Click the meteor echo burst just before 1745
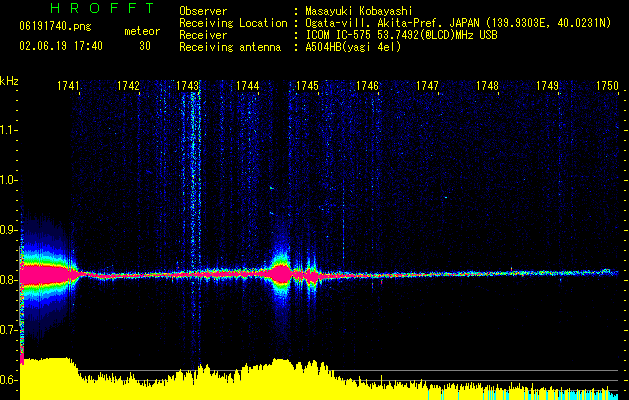Screen dimensions: 629x400 [281, 274]
